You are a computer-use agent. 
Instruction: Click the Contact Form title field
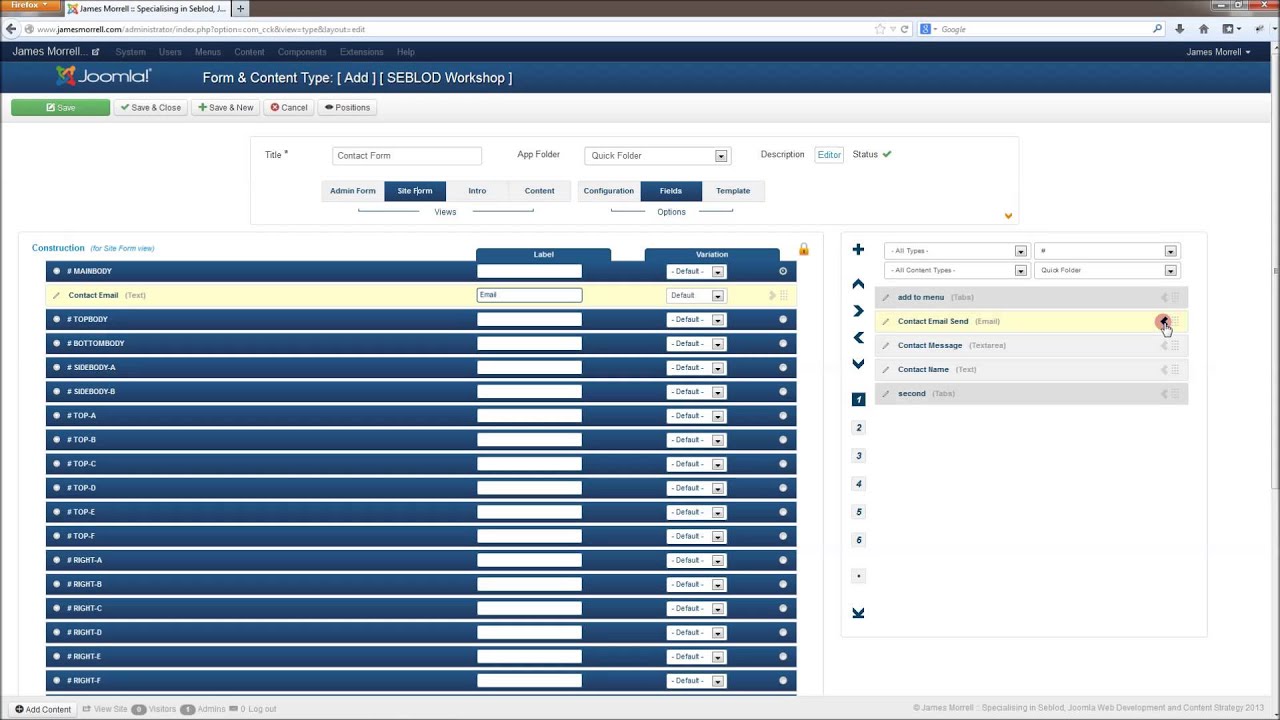[x=406, y=156]
